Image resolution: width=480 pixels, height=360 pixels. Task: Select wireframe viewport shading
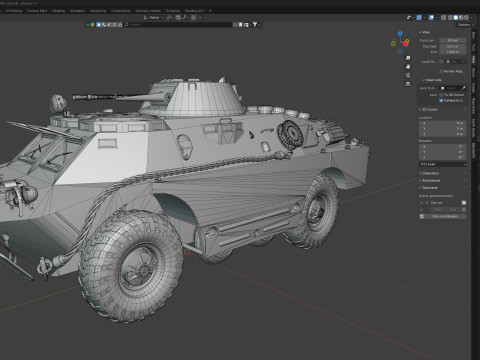[x=450, y=17]
